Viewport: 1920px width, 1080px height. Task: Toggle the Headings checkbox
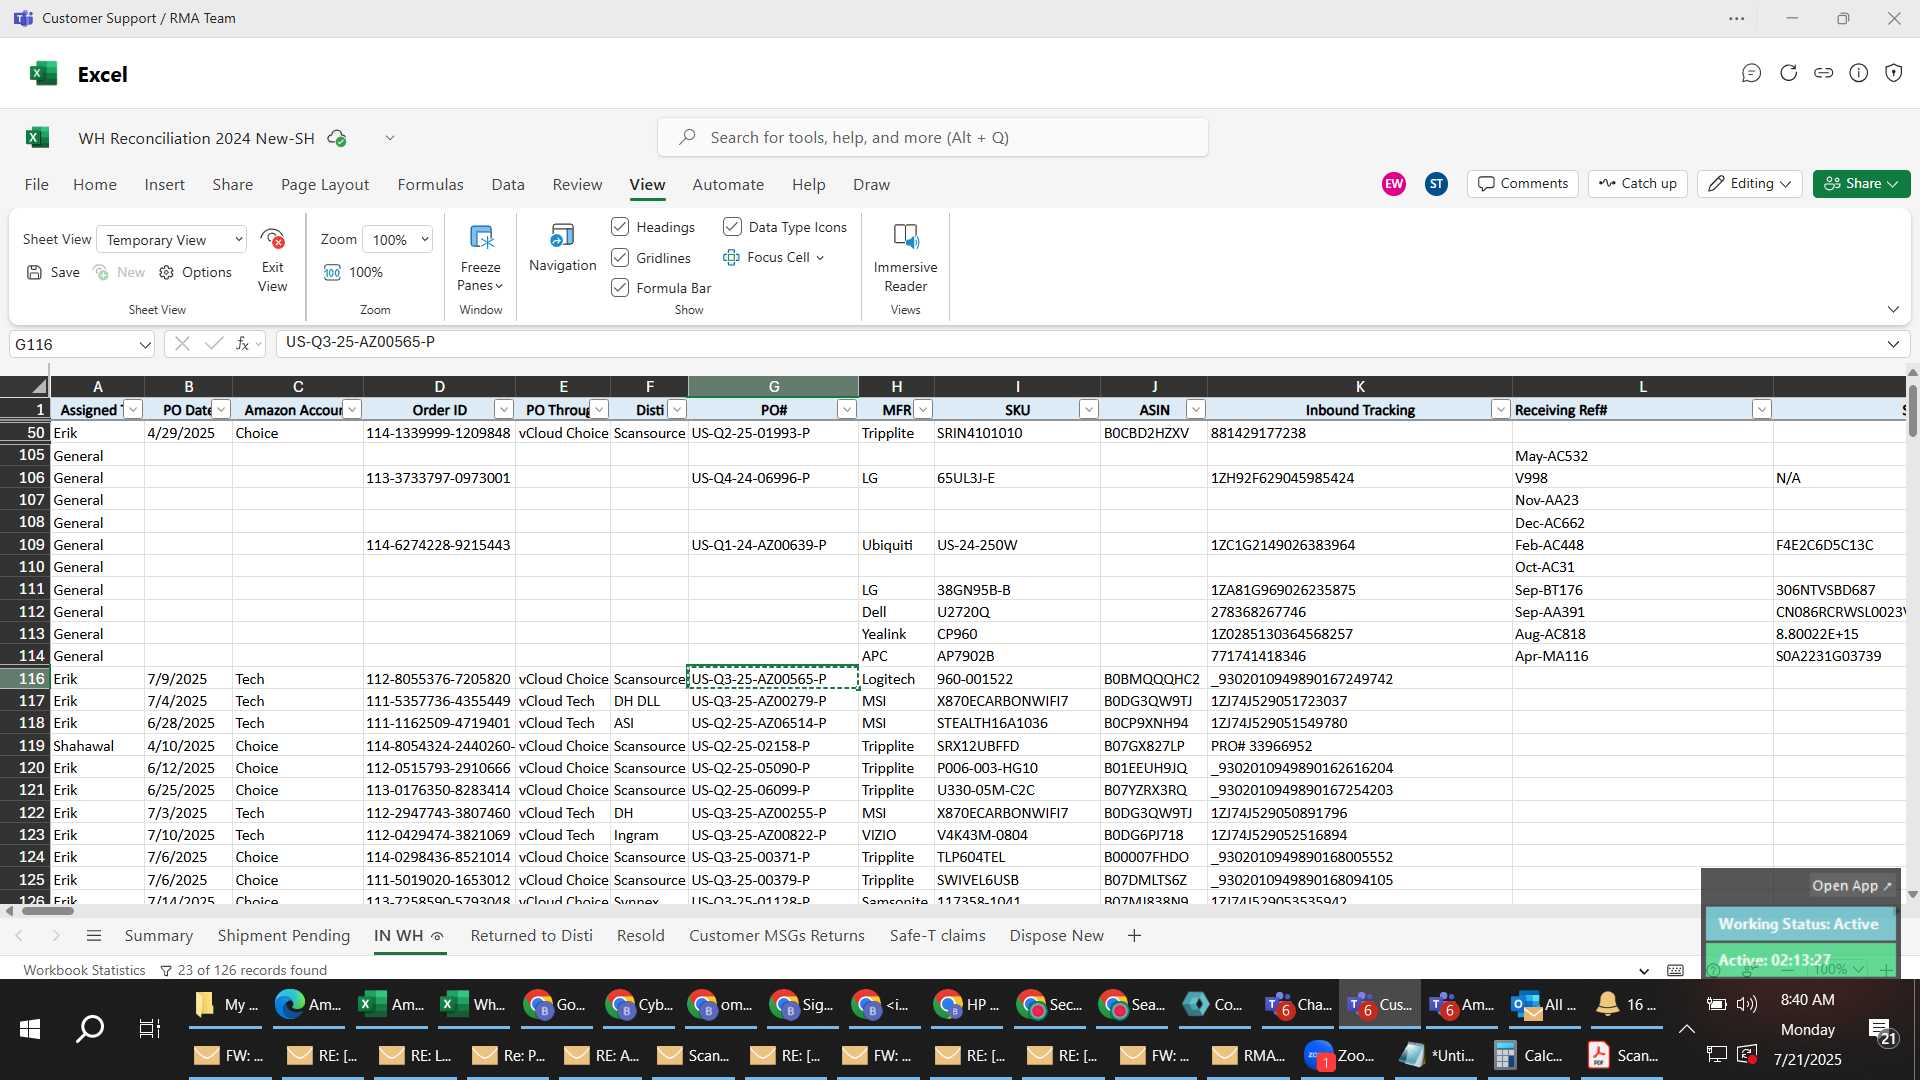point(620,227)
